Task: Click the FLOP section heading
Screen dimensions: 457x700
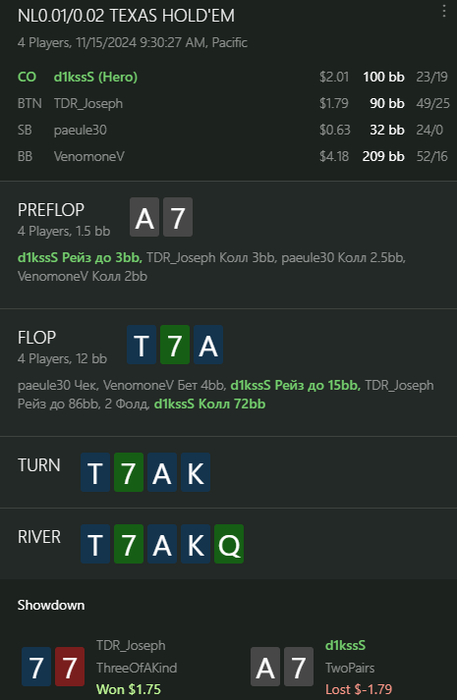Action: [x=37, y=338]
